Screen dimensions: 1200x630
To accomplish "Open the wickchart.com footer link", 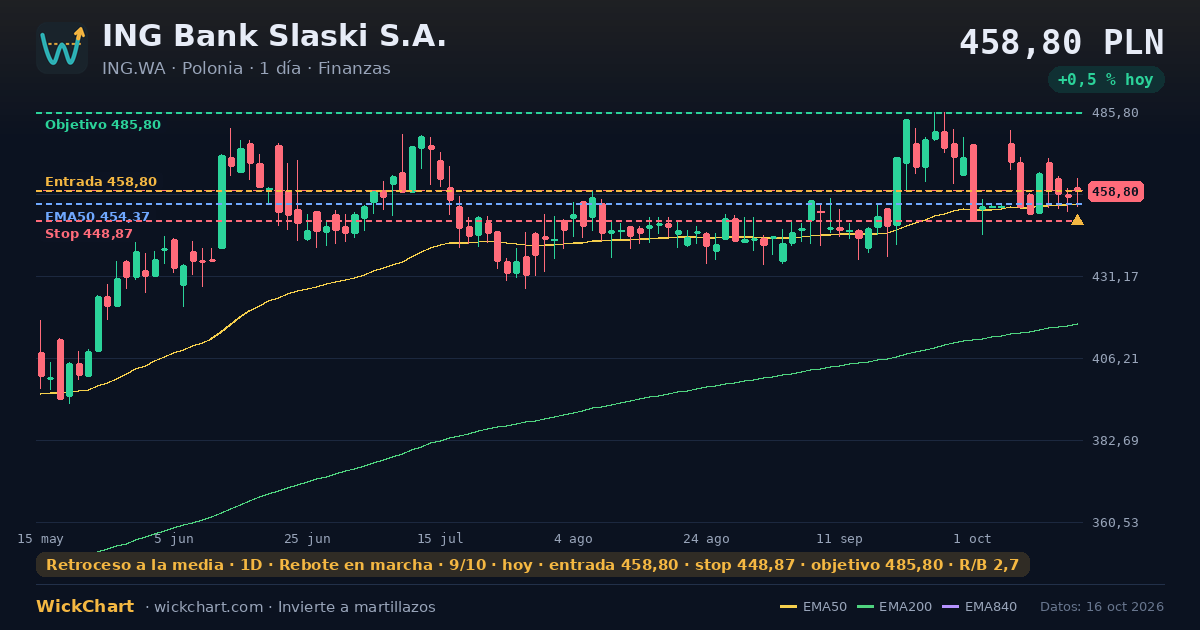I will (x=207, y=607).
